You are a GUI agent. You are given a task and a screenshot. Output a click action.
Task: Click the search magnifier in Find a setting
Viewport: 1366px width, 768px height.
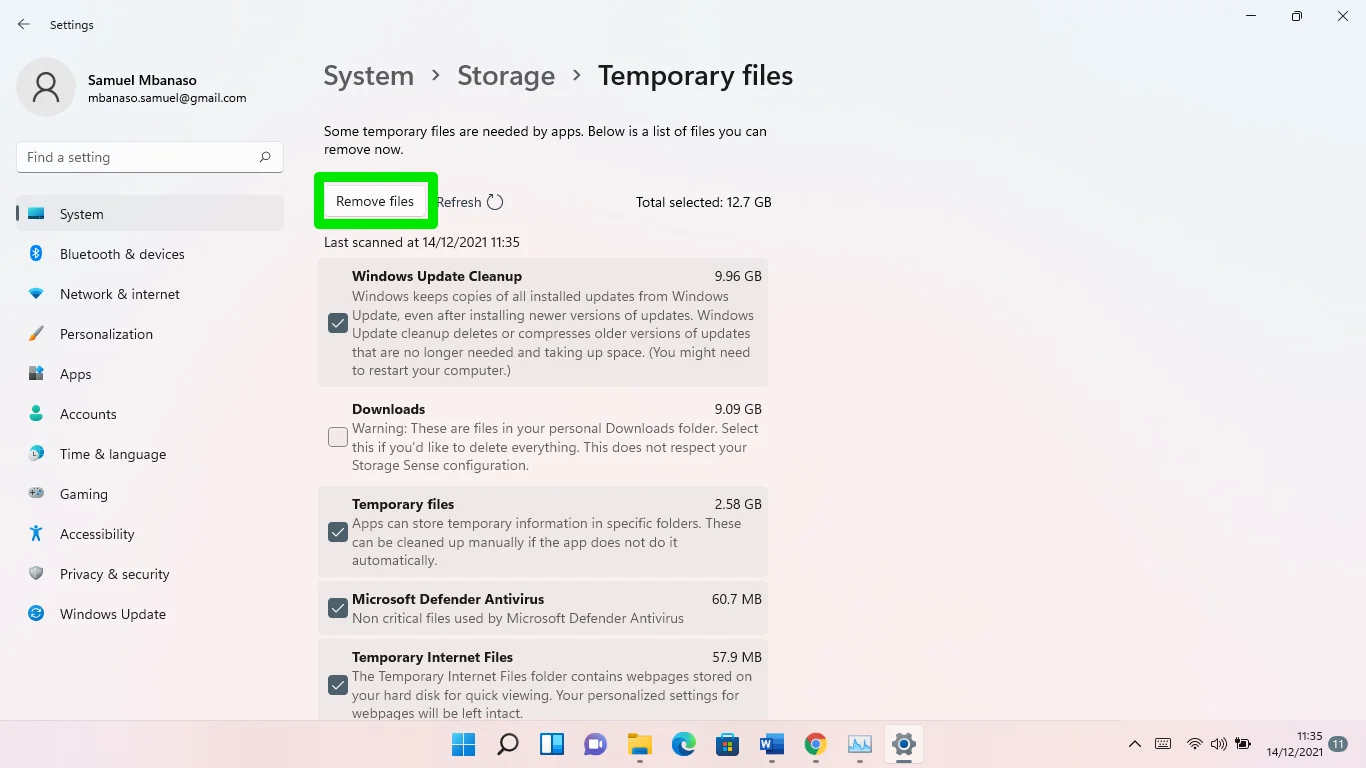tap(265, 157)
